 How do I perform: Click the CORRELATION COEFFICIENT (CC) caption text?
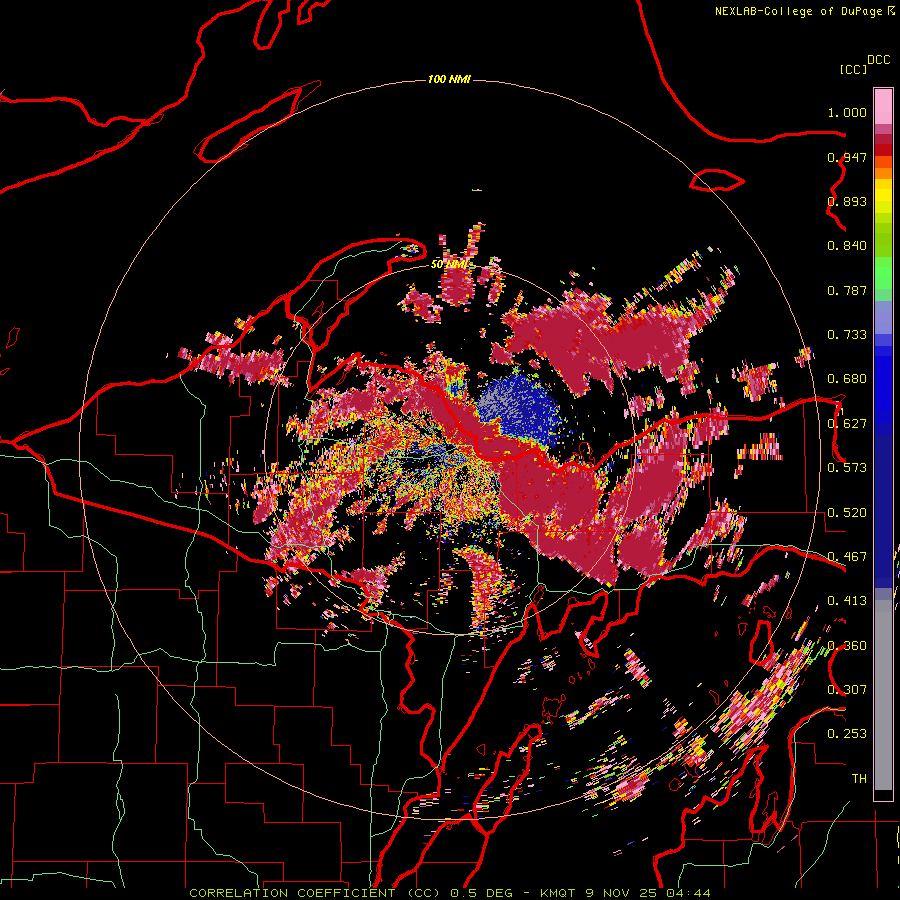pyautogui.click(x=315, y=893)
